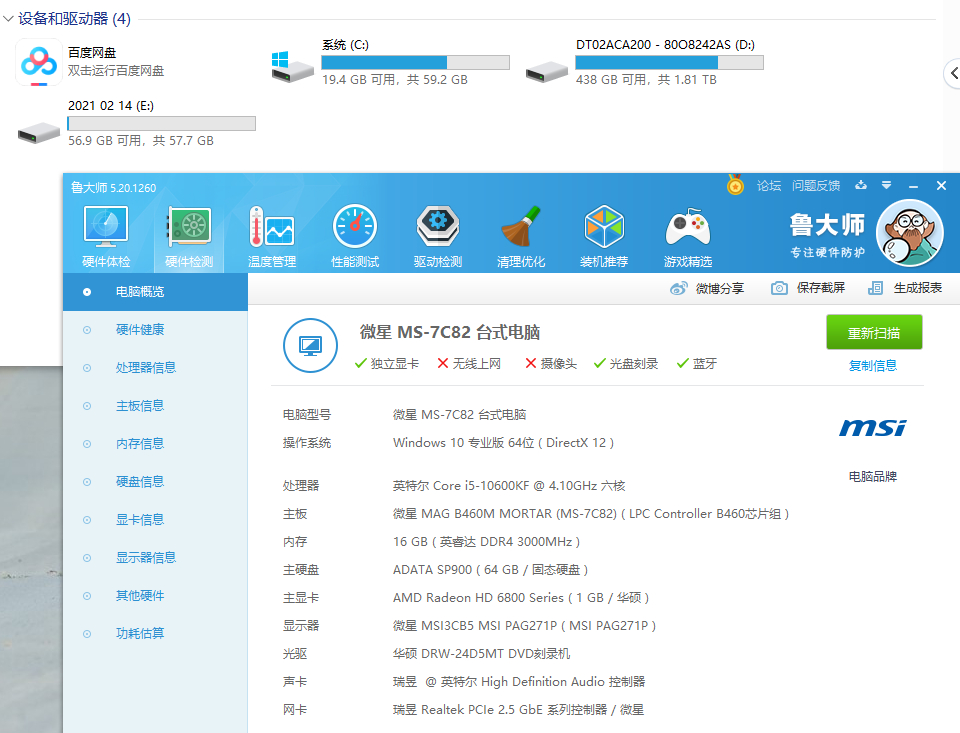Click the D: drive capacity bar
This screenshot has width=960, height=733.
point(669,62)
